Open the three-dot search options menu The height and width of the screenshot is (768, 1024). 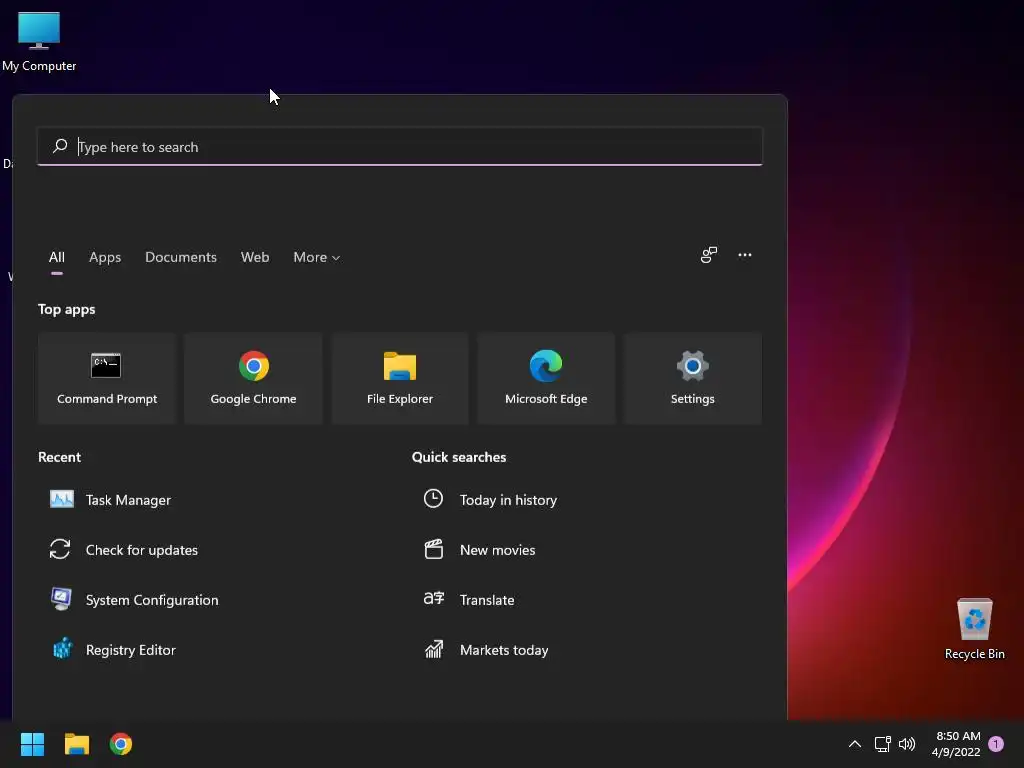[744, 255]
